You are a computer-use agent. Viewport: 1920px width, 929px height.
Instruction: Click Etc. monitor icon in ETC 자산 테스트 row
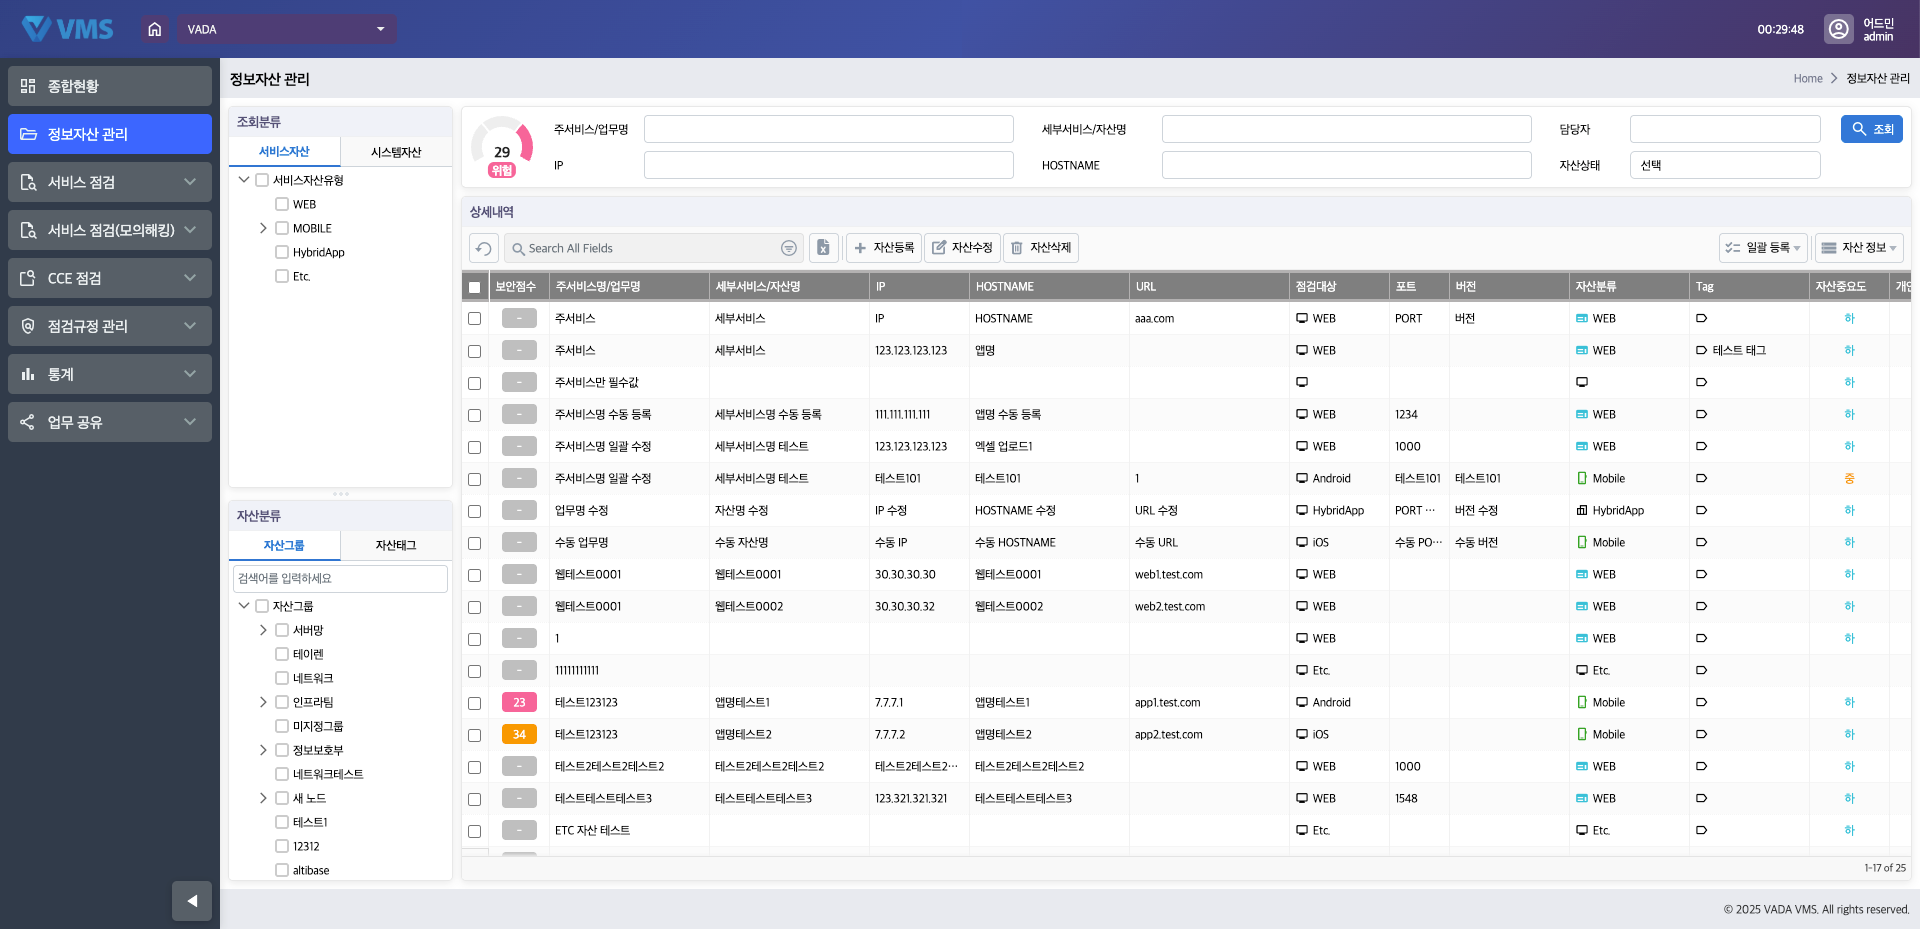(x=1302, y=830)
